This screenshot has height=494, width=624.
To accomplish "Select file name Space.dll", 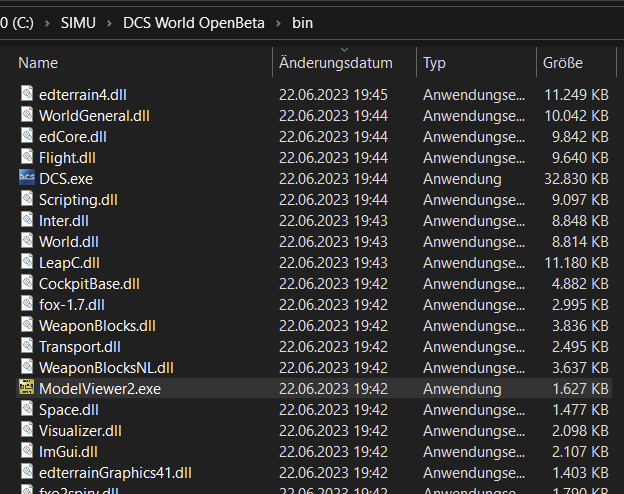I will tap(69, 410).
